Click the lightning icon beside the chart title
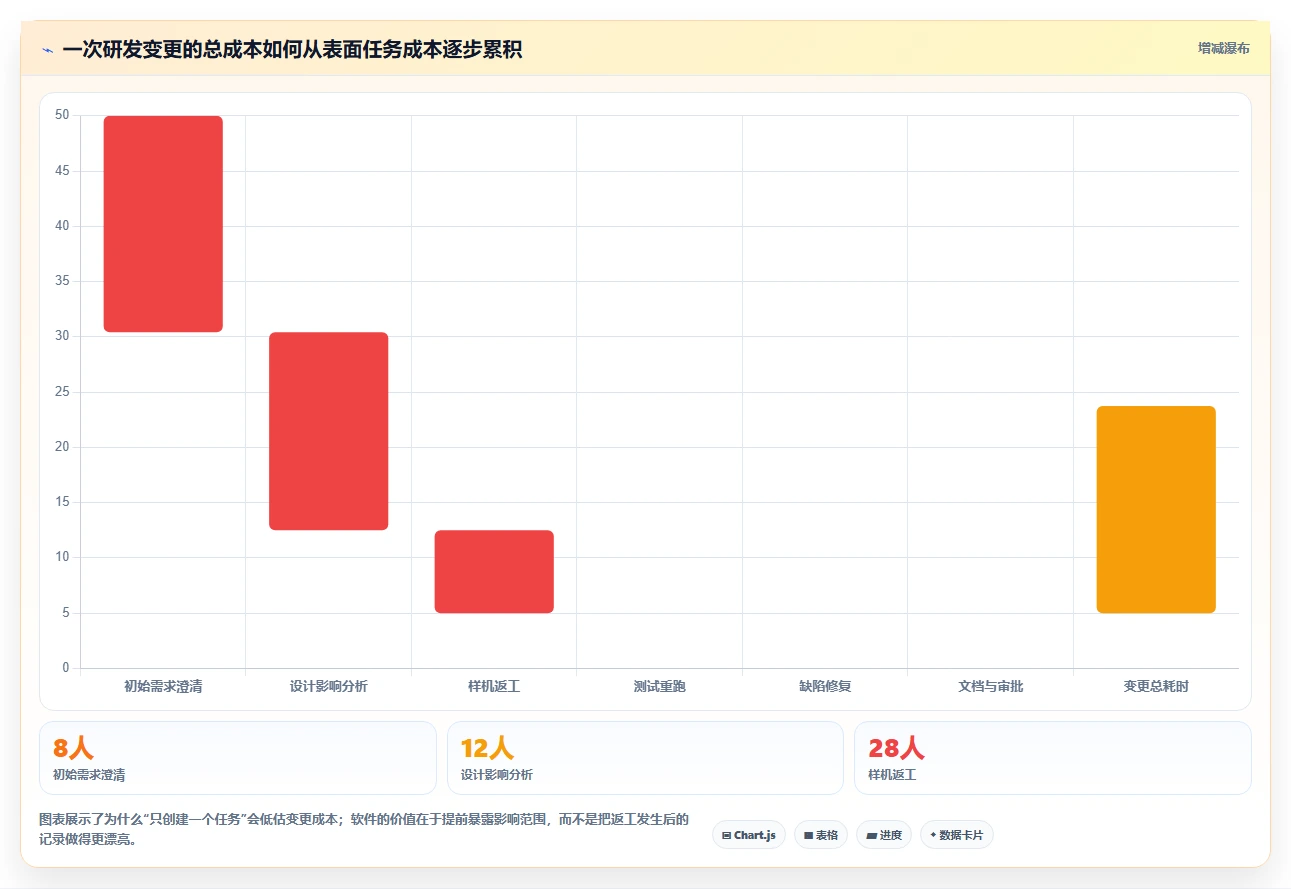This screenshot has height=889, width=1291. pyautogui.click(x=47, y=49)
